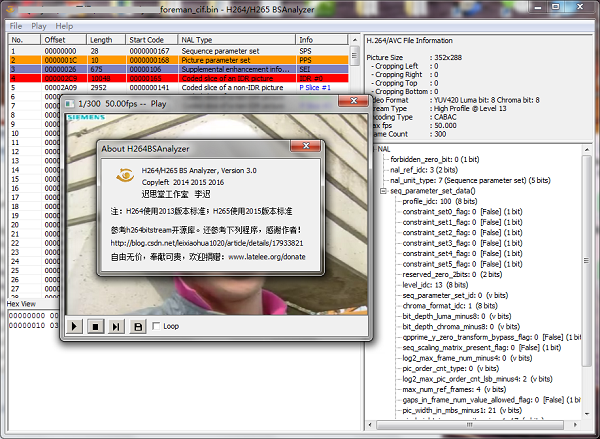
Task: Select the Sequence parameter set row
Action: pos(179,51)
